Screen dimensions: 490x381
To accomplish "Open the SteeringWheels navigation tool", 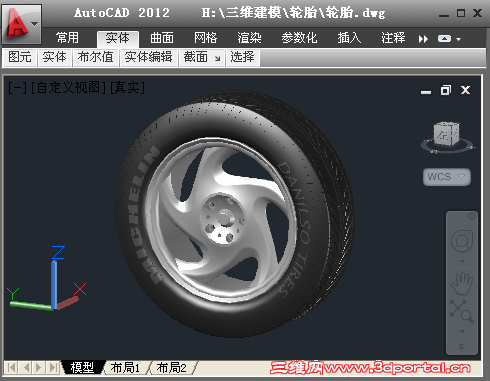I will pos(462,241).
